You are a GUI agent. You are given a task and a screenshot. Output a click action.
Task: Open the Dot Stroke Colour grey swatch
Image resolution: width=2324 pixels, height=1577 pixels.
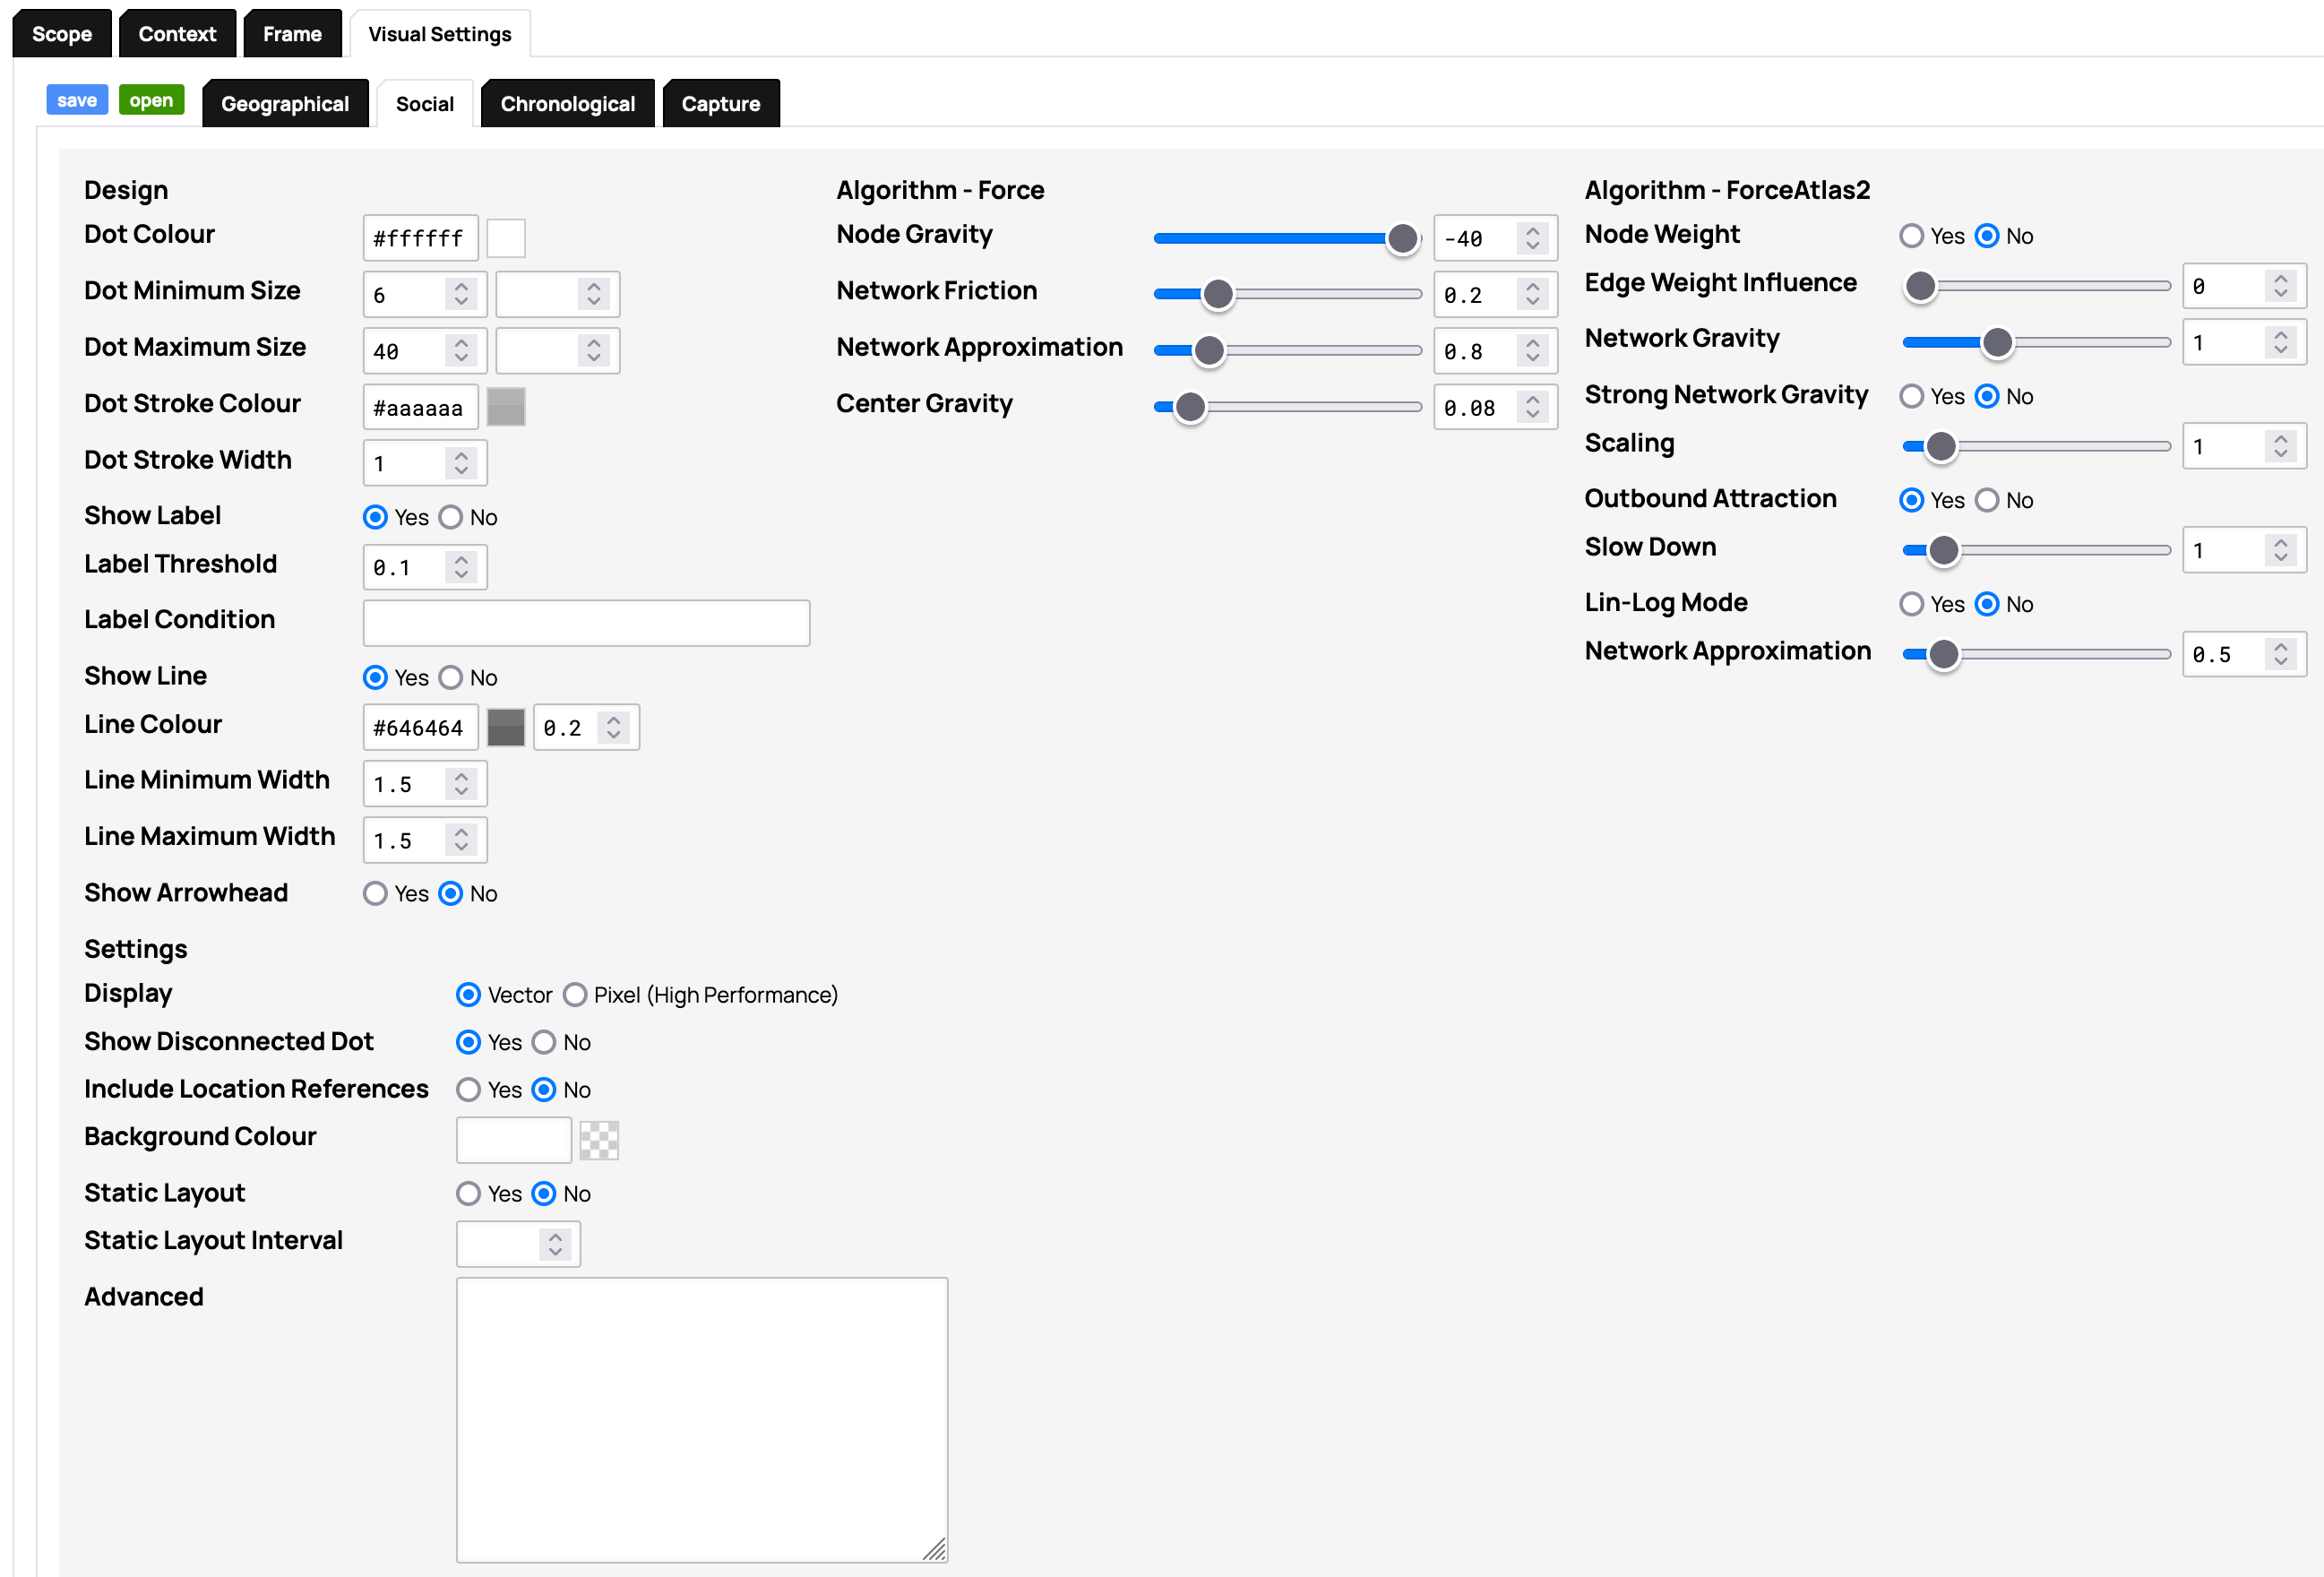[x=506, y=407]
